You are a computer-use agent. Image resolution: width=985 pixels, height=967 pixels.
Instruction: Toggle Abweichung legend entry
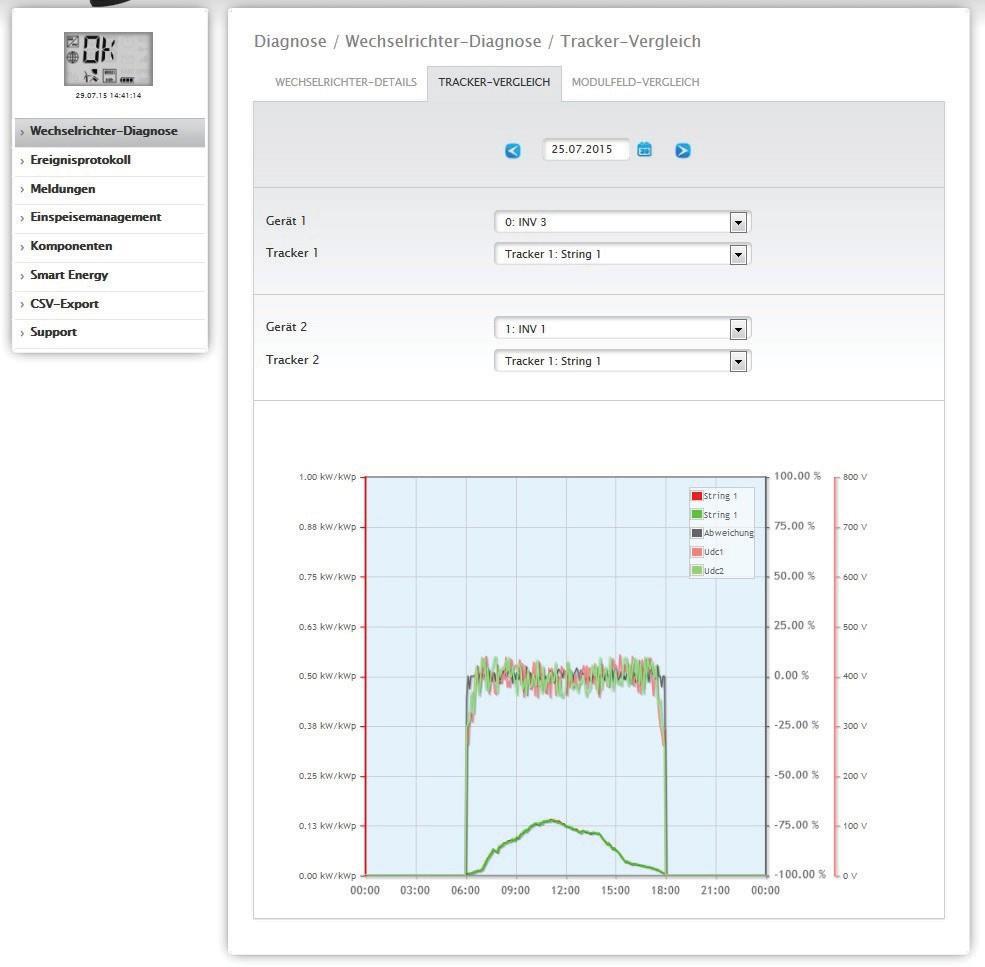point(722,533)
